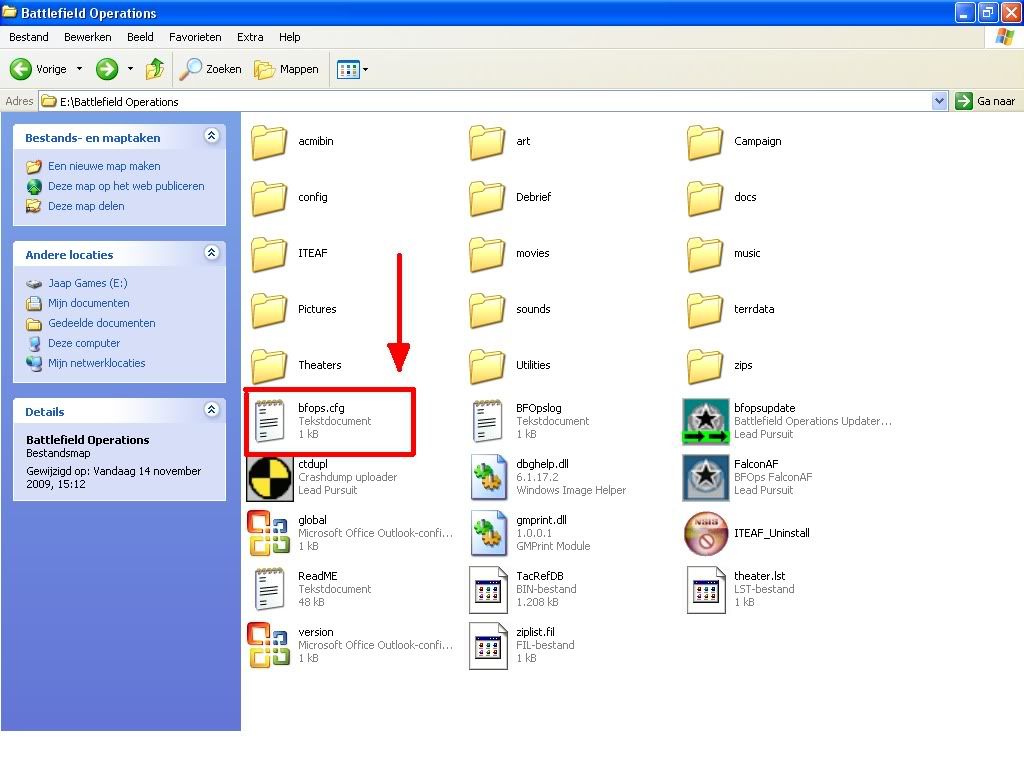Click the Vorige back arrow button
Viewport: 1024px width, 768px height.
pos(38,69)
